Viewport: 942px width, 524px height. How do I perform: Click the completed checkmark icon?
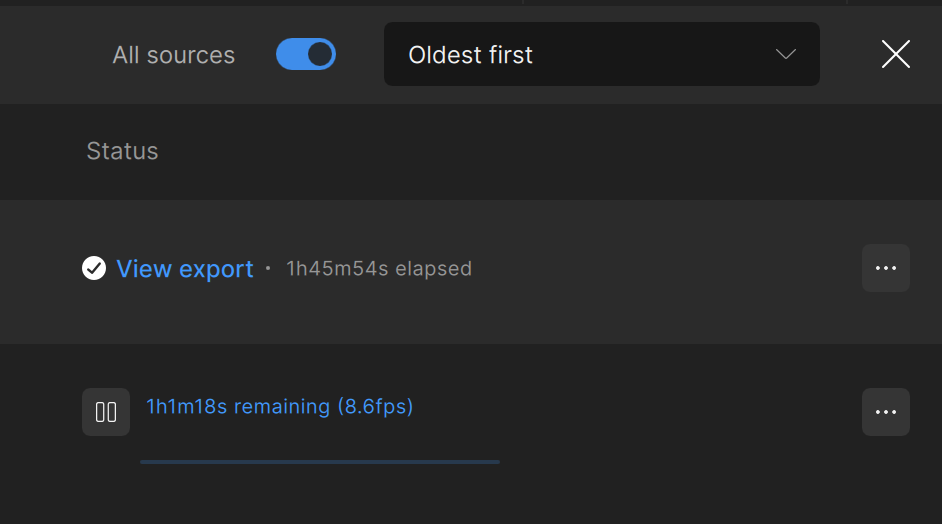coord(94,268)
